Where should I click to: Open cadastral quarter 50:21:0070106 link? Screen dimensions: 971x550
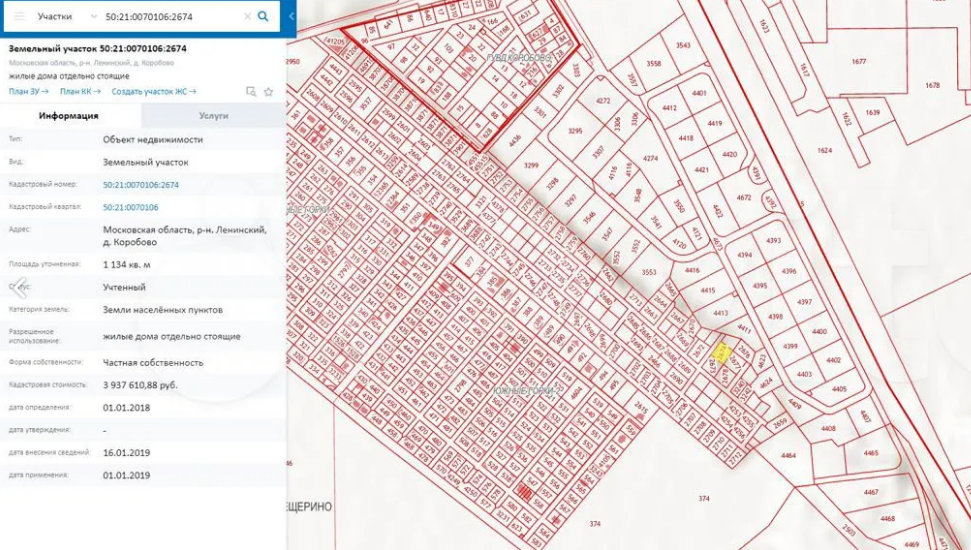click(131, 207)
